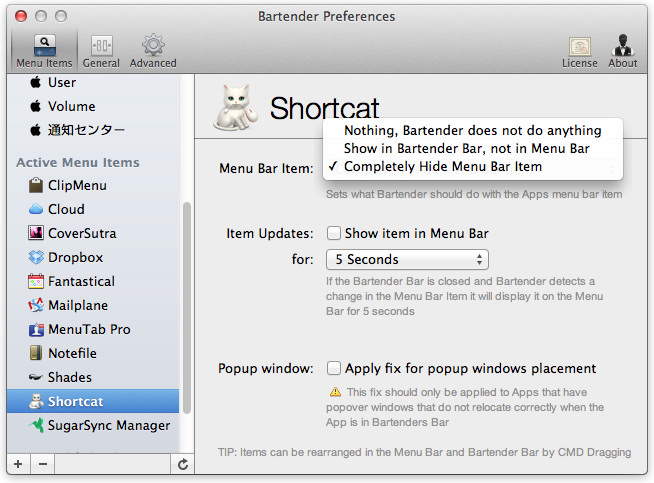Select 通知センター in the sidebar
The height and width of the screenshot is (483, 654).
[93, 130]
